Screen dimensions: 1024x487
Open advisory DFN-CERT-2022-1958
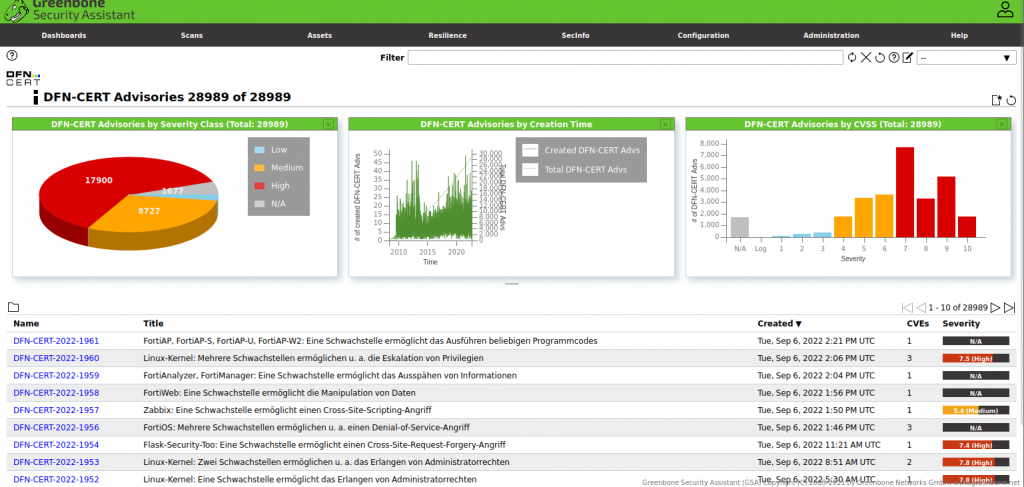pyautogui.click(x=56, y=393)
